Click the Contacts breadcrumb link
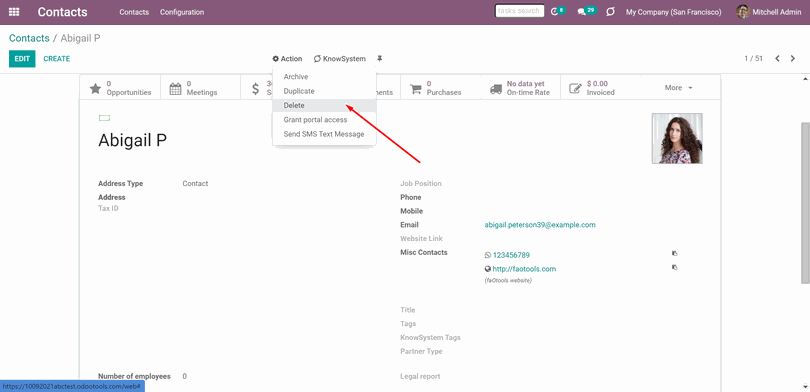 pos(29,38)
